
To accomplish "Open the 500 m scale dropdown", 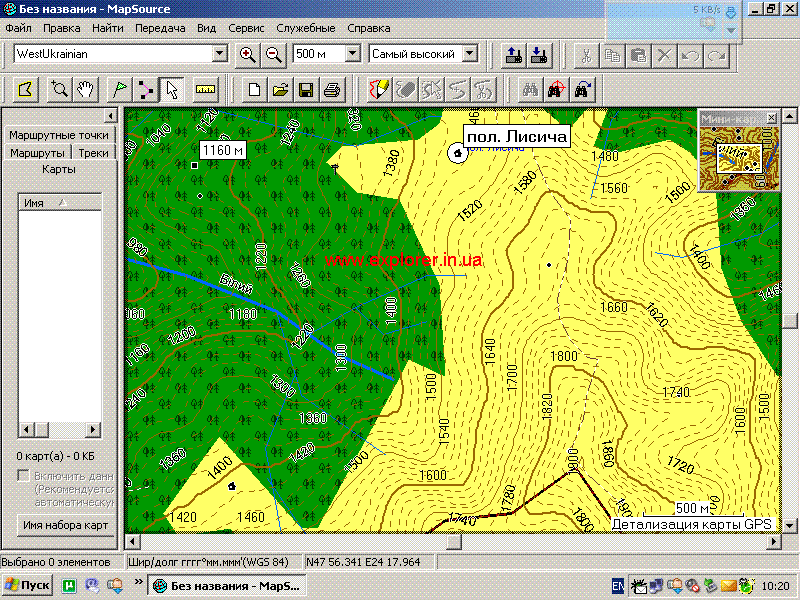I will click(352, 54).
